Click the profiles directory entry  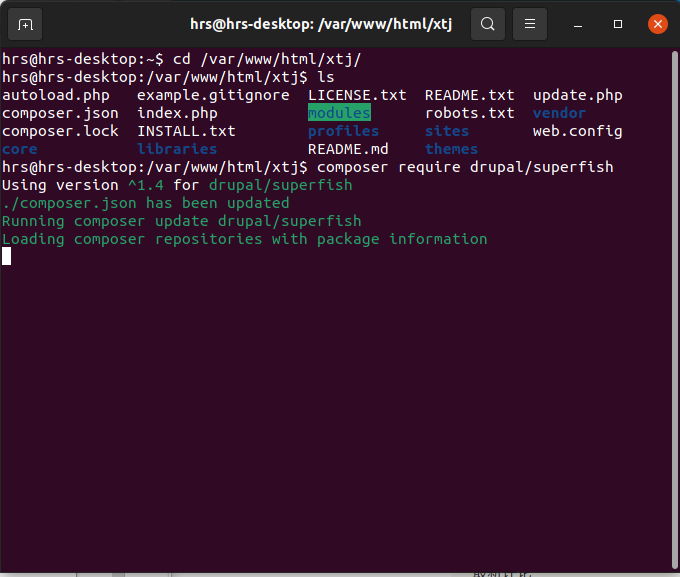coord(343,131)
